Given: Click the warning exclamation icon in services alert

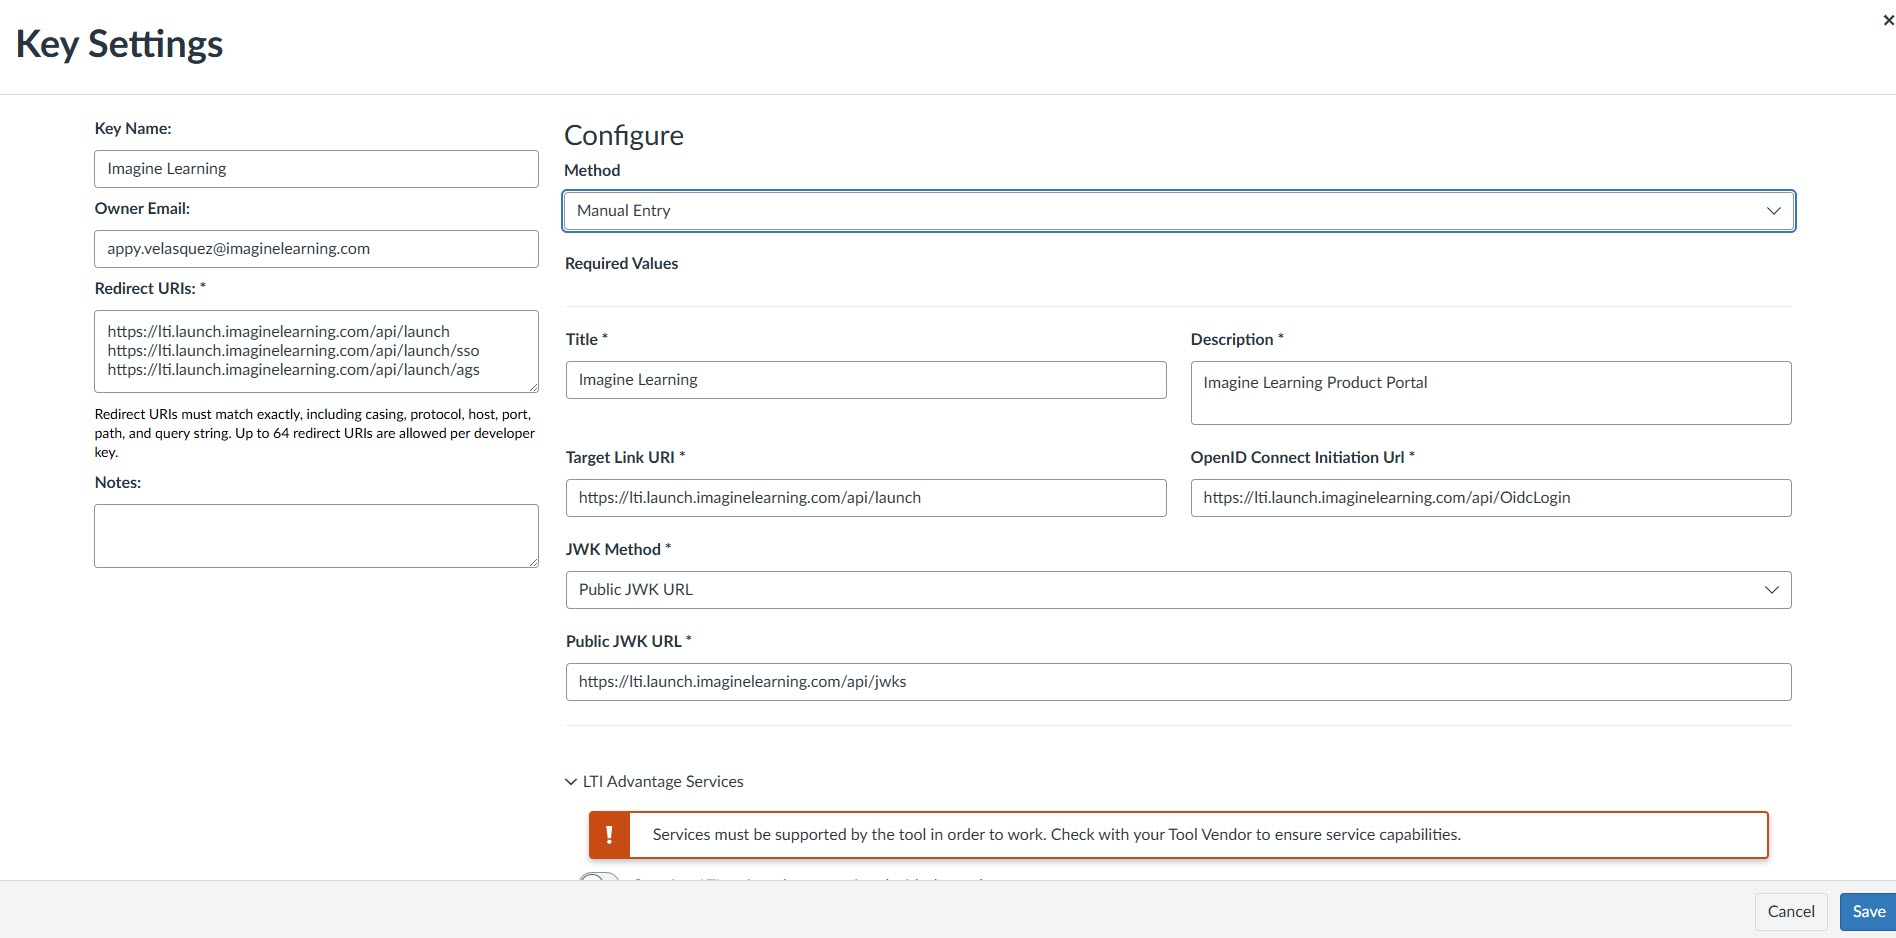Looking at the screenshot, I should pos(609,835).
